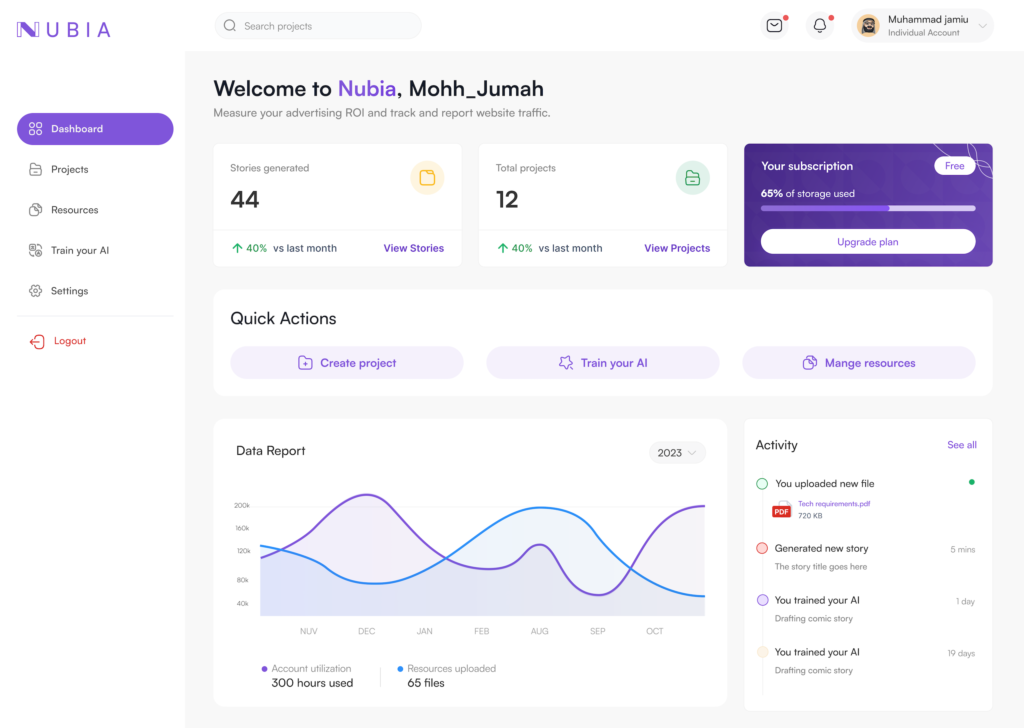Open the 2023 year dropdown
This screenshot has height=728, width=1024.
[x=677, y=452]
